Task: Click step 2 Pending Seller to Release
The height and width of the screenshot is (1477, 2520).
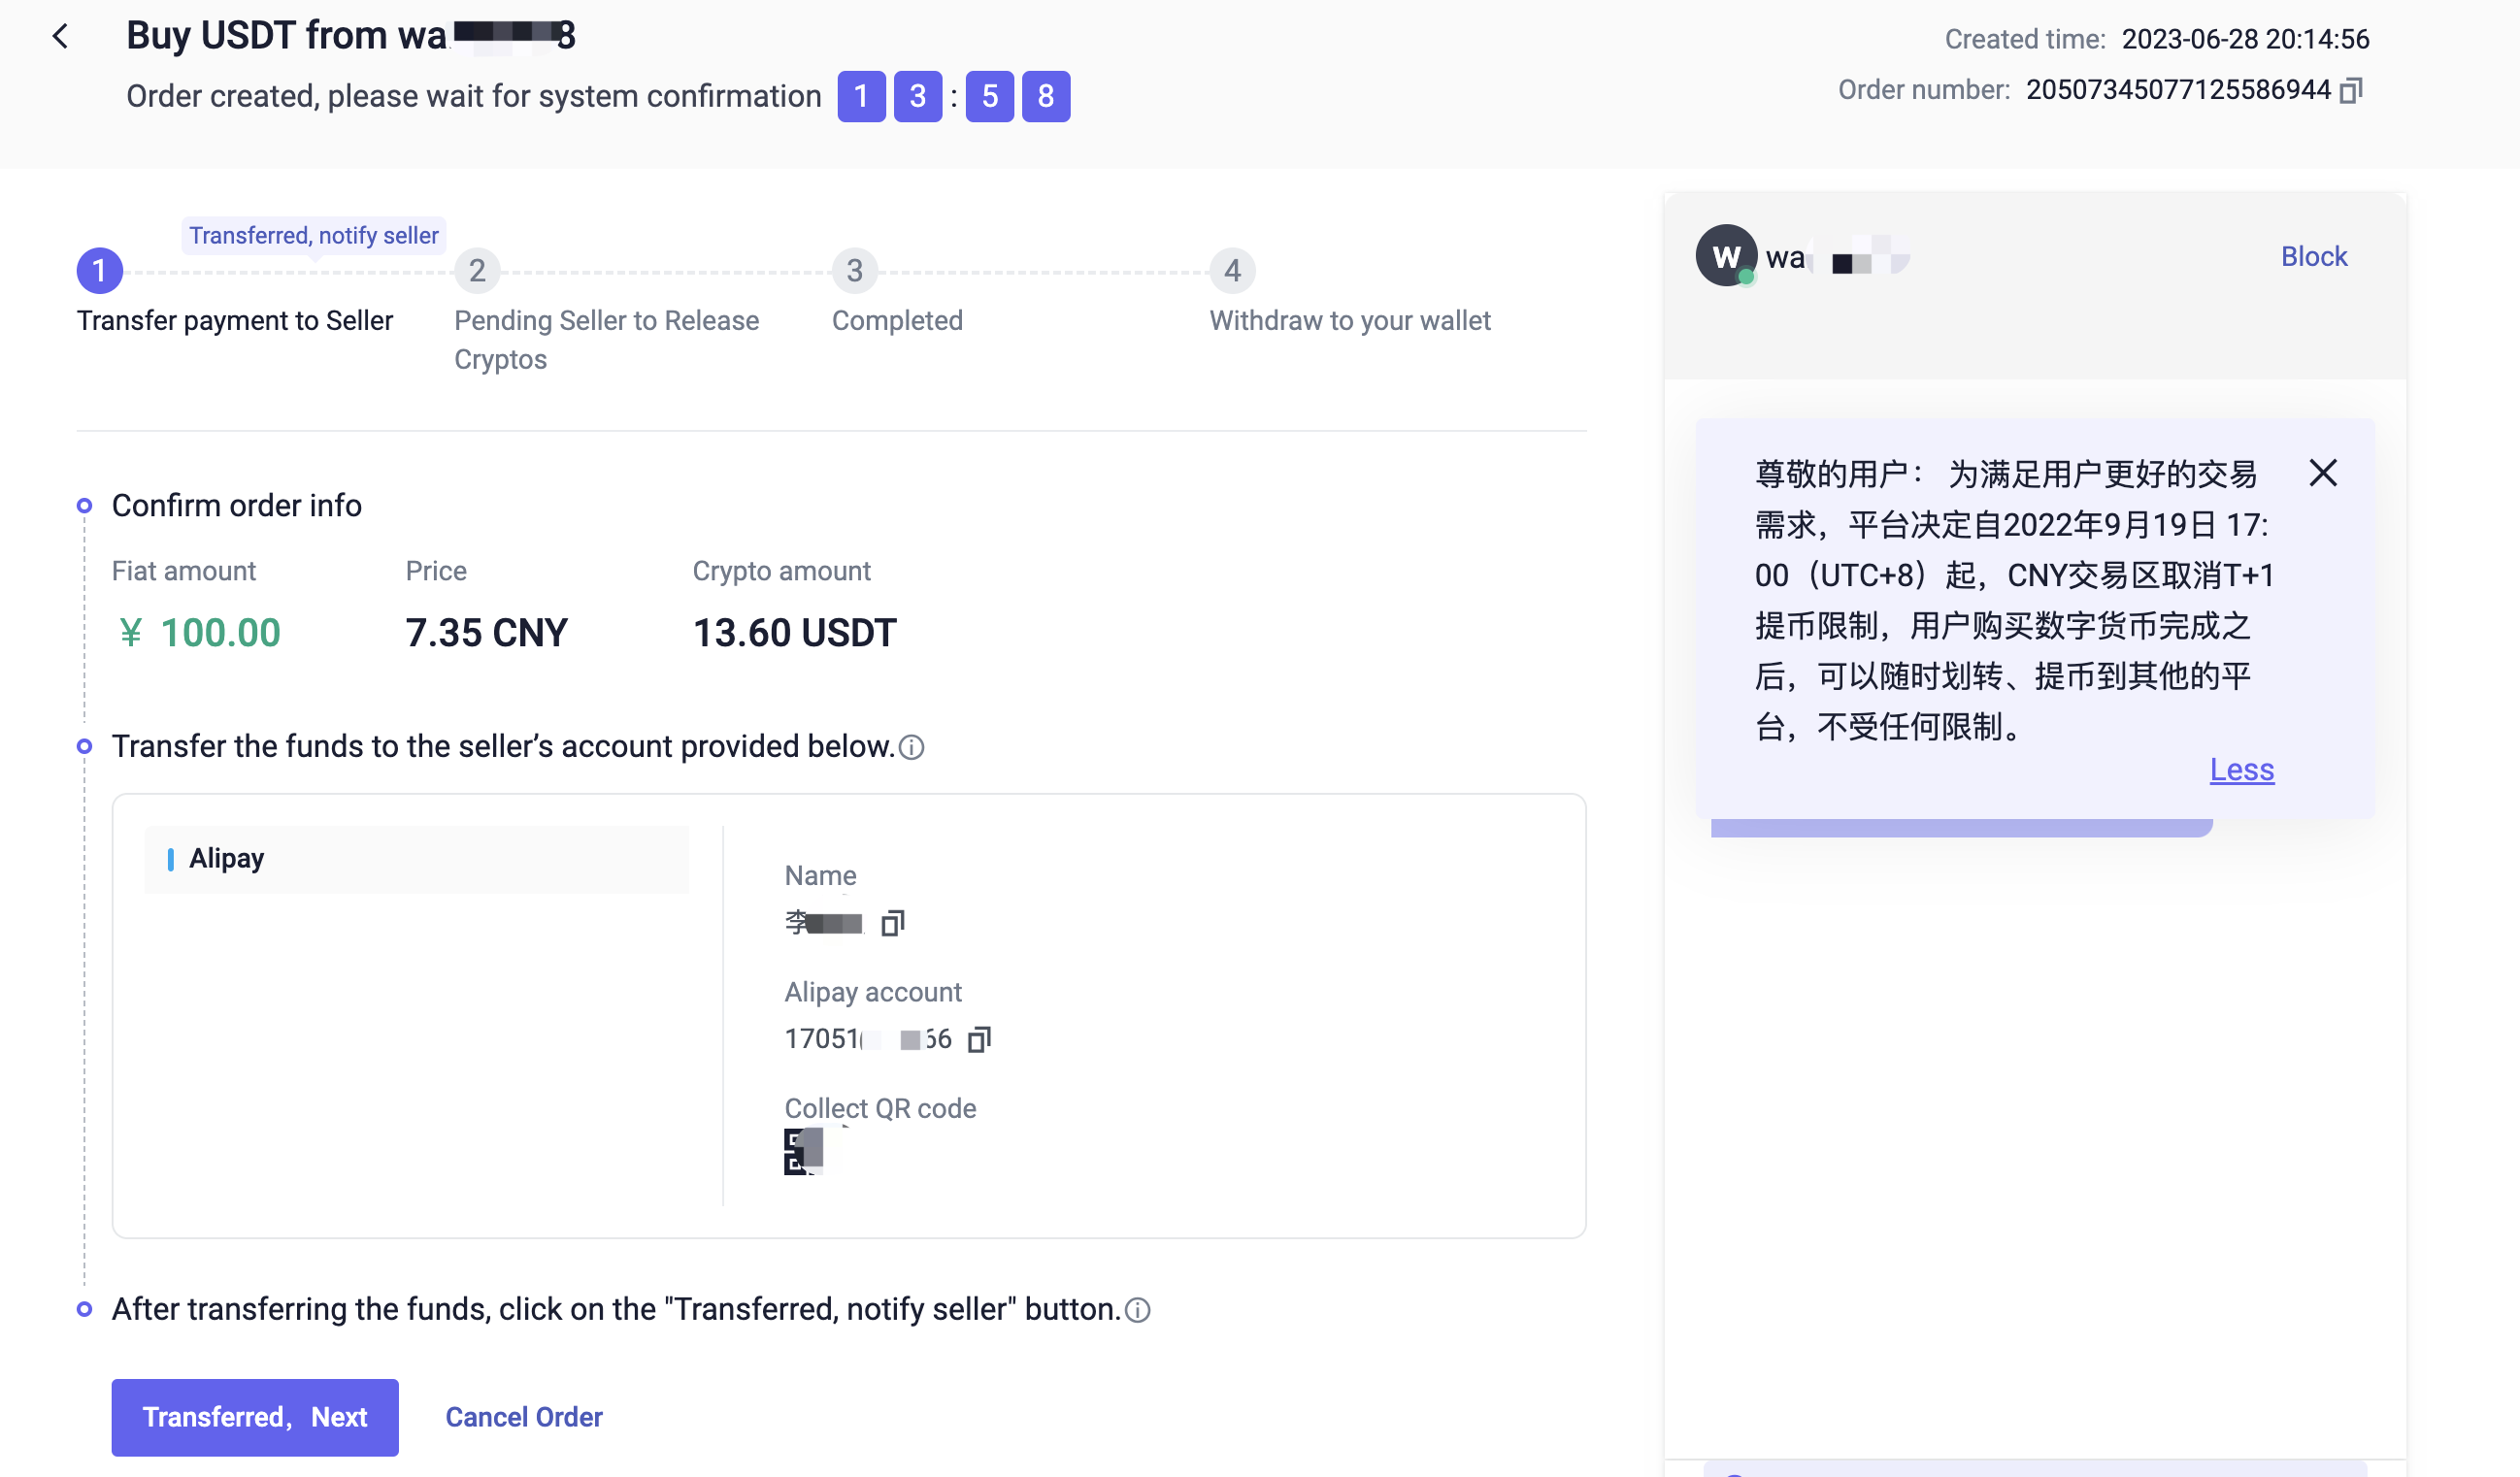Action: (477, 271)
